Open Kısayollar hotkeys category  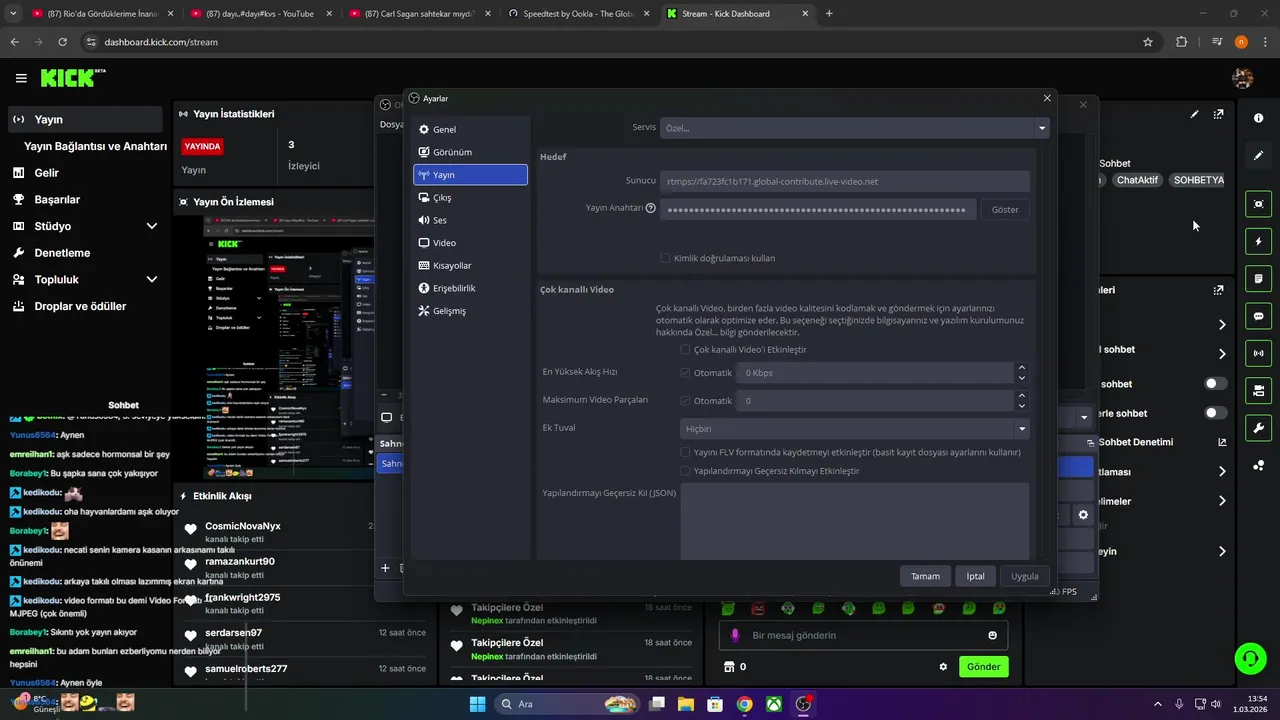coord(470,266)
